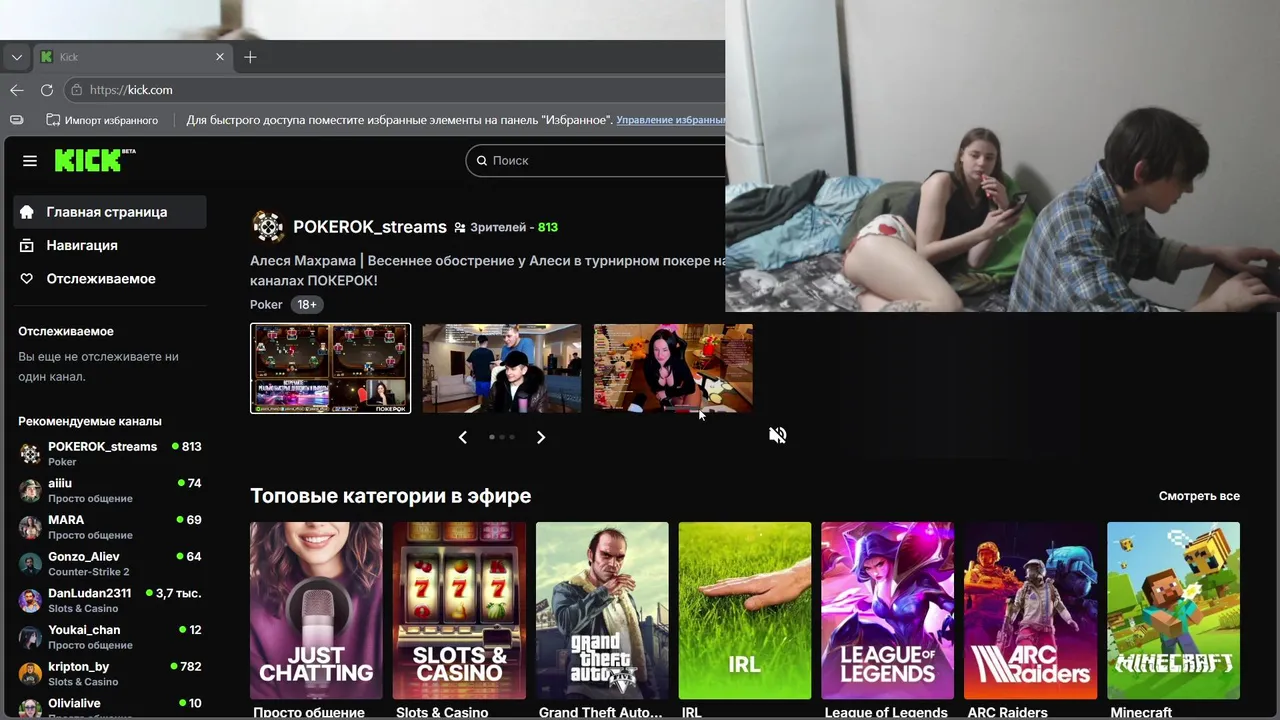Screen dimensions: 1280x720
Task: Close the Kick browser tab
Action: tap(220, 57)
